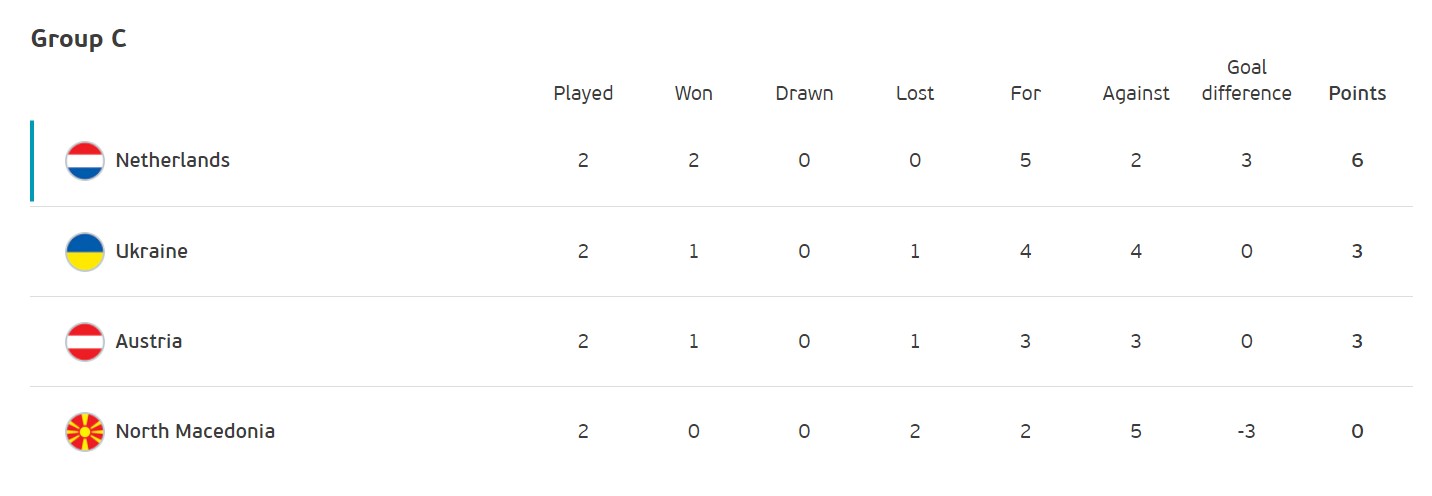Screen dimensions: 1432x496
Task: Click North Macedonia's goal difference of -3
Action: point(1246,431)
